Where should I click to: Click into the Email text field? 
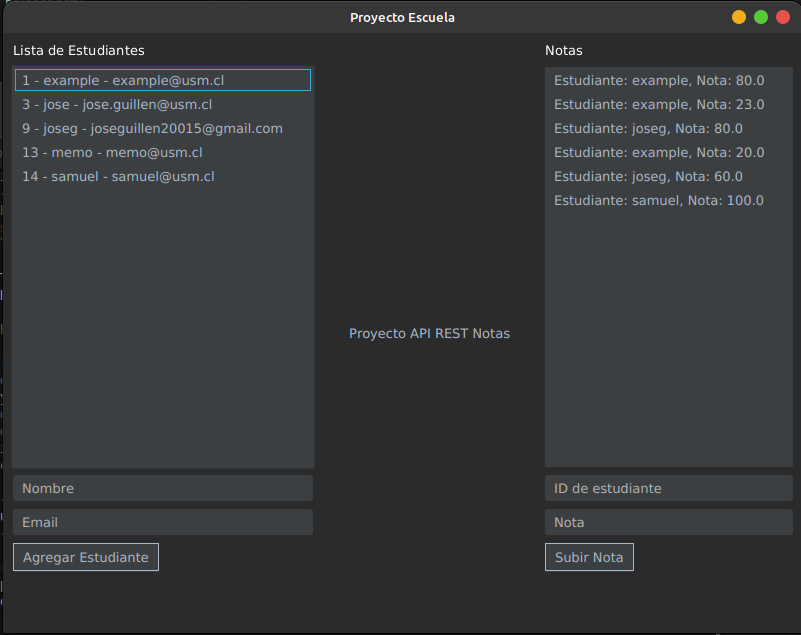(x=163, y=522)
